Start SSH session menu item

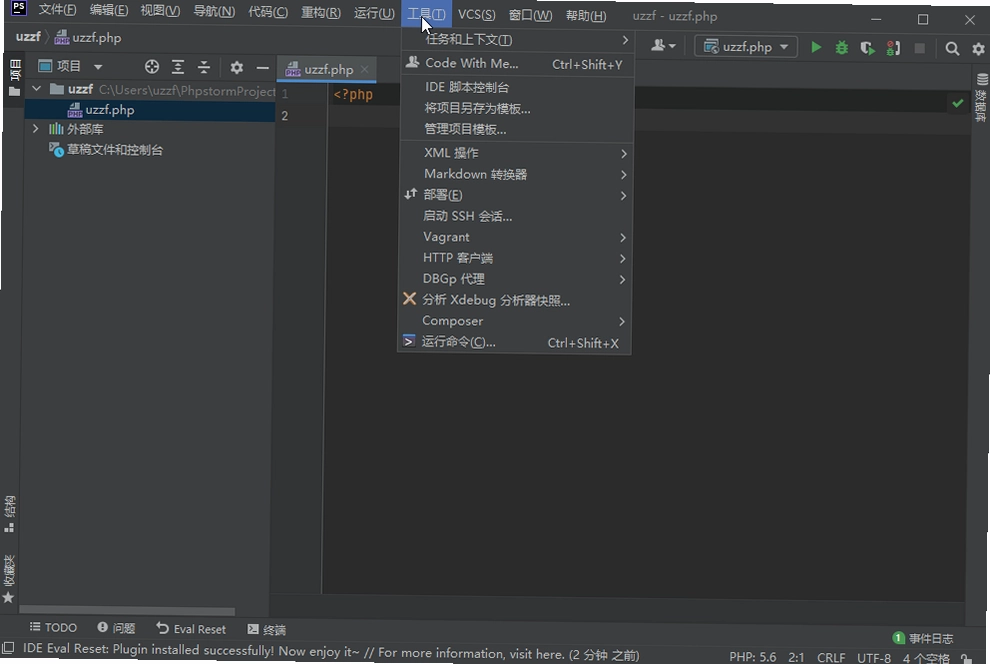tap(515, 216)
